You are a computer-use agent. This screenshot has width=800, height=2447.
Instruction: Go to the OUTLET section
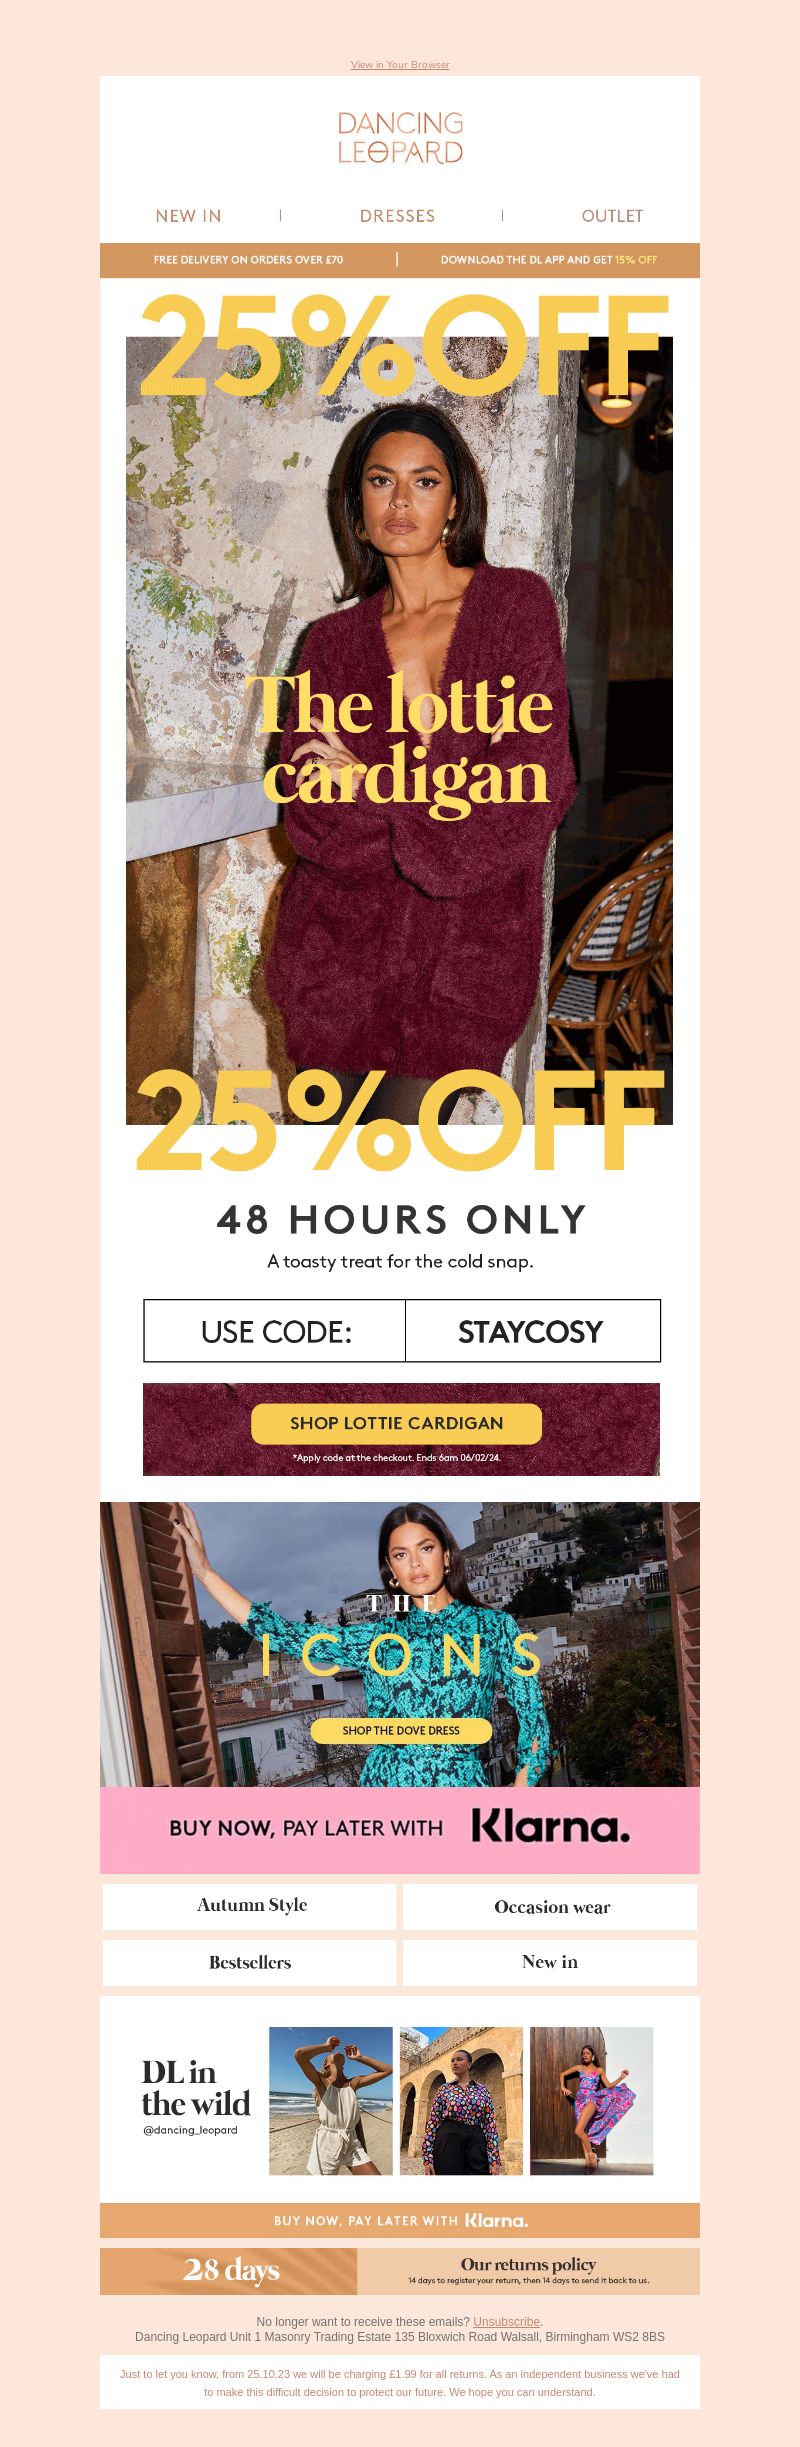coord(612,216)
